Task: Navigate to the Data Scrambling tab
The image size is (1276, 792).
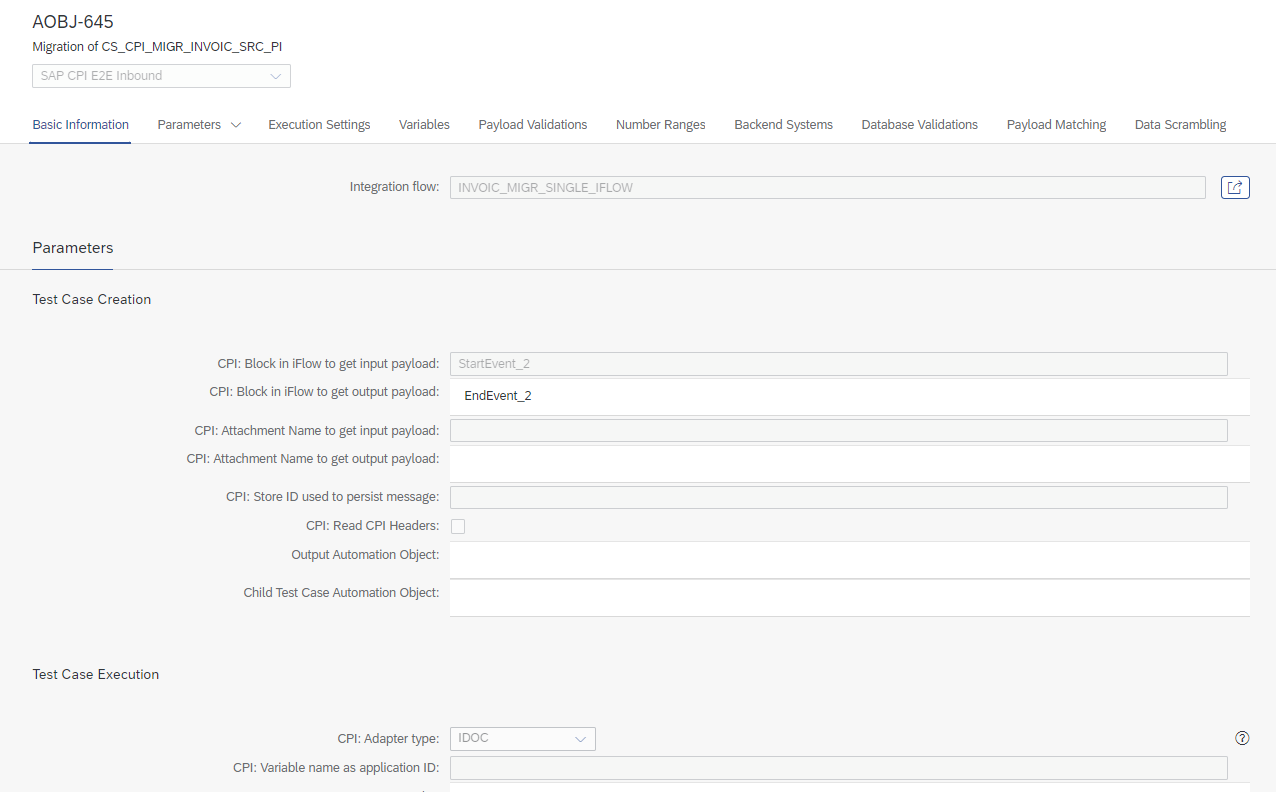Action: click(x=1180, y=125)
